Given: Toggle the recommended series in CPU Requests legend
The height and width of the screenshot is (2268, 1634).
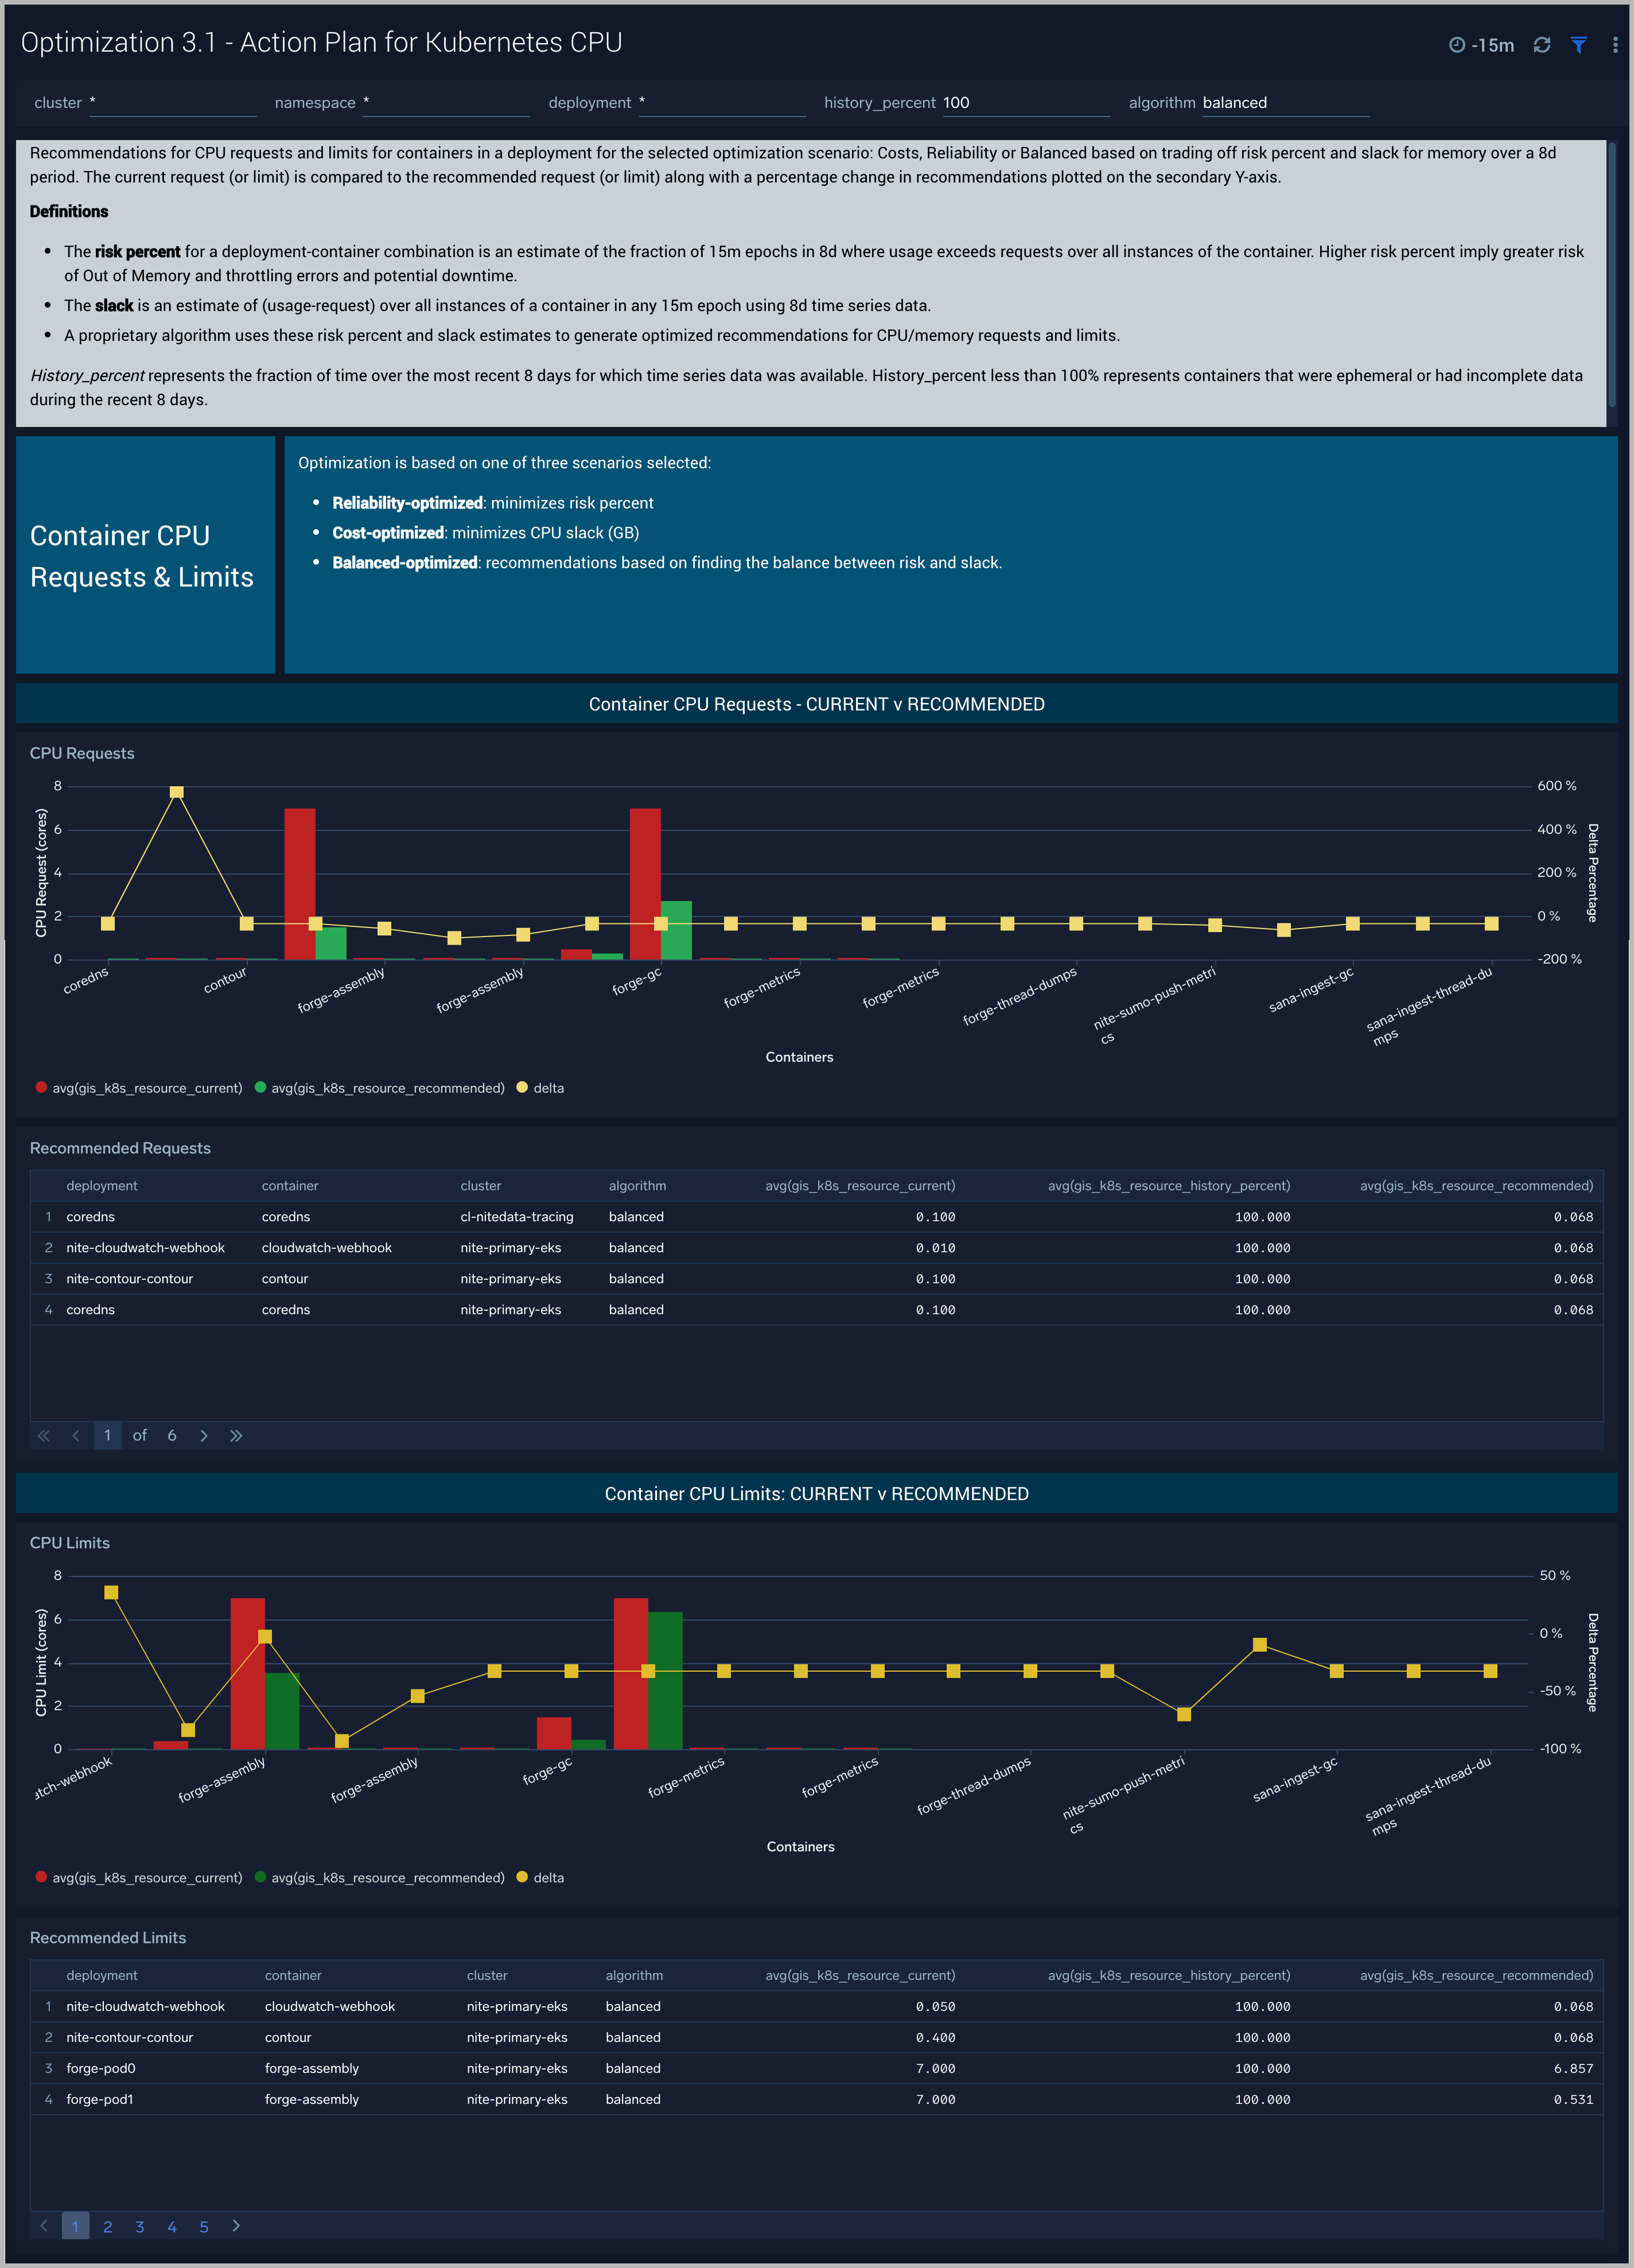Looking at the screenshot, I should tap(379, 1088).
